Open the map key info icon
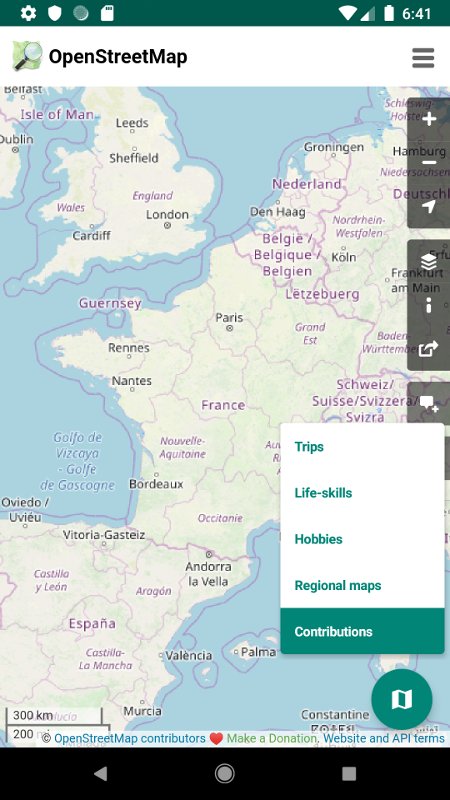Screen dimensions: 450x800 (x=429, y=305)
